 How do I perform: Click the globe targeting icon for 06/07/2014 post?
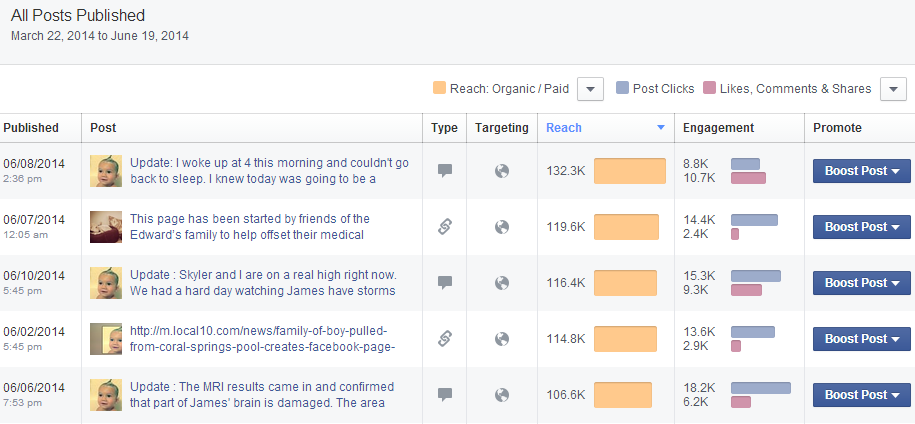click(x=502, y=227)
